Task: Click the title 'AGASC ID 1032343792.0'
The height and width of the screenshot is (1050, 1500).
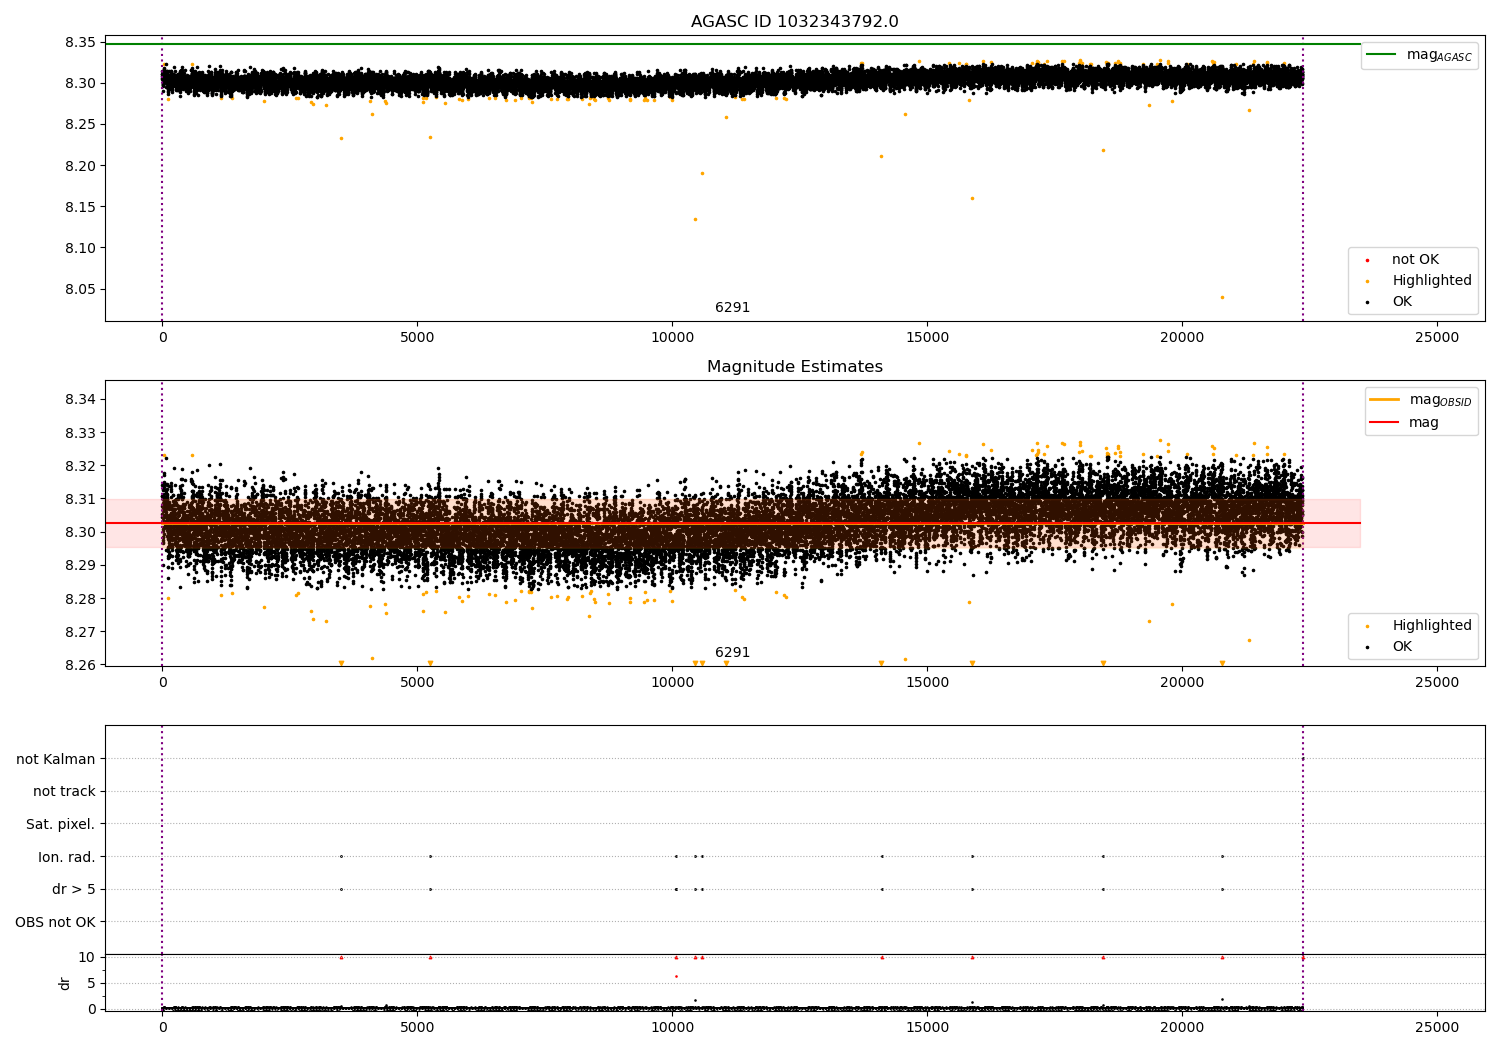Action: pos(794,22)
